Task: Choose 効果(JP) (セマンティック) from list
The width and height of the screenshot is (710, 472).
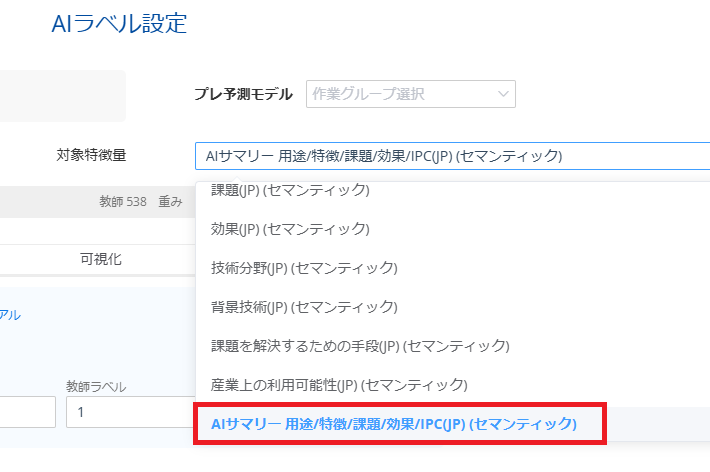Action: 290,229
